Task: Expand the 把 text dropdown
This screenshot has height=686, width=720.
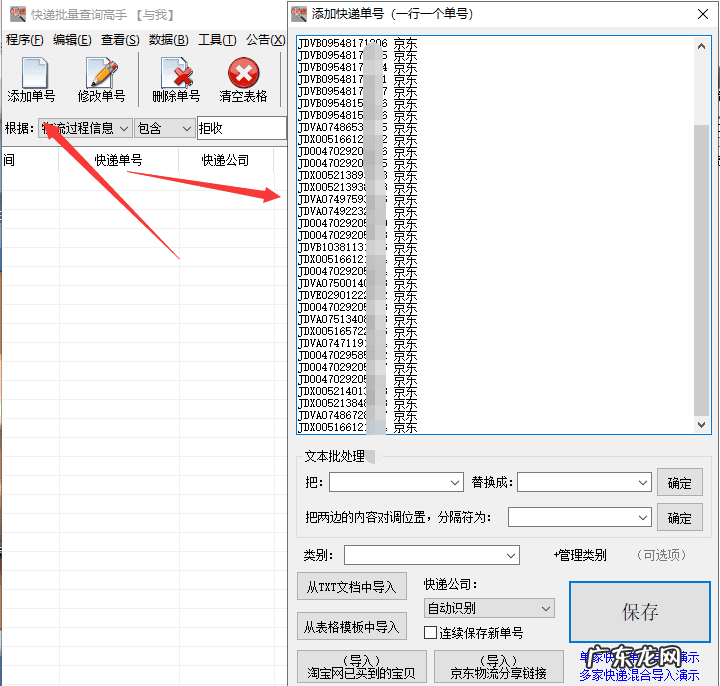Action: tap(455, 483)
